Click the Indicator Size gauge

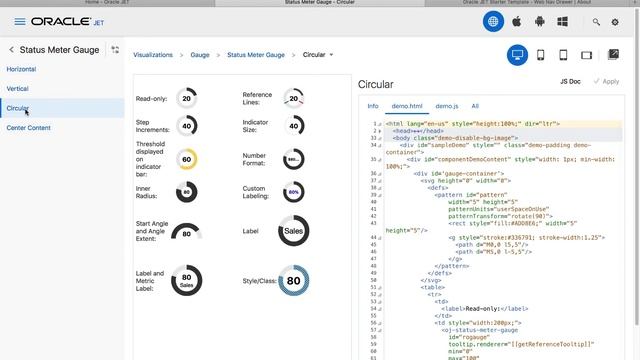tap(293, 126)
